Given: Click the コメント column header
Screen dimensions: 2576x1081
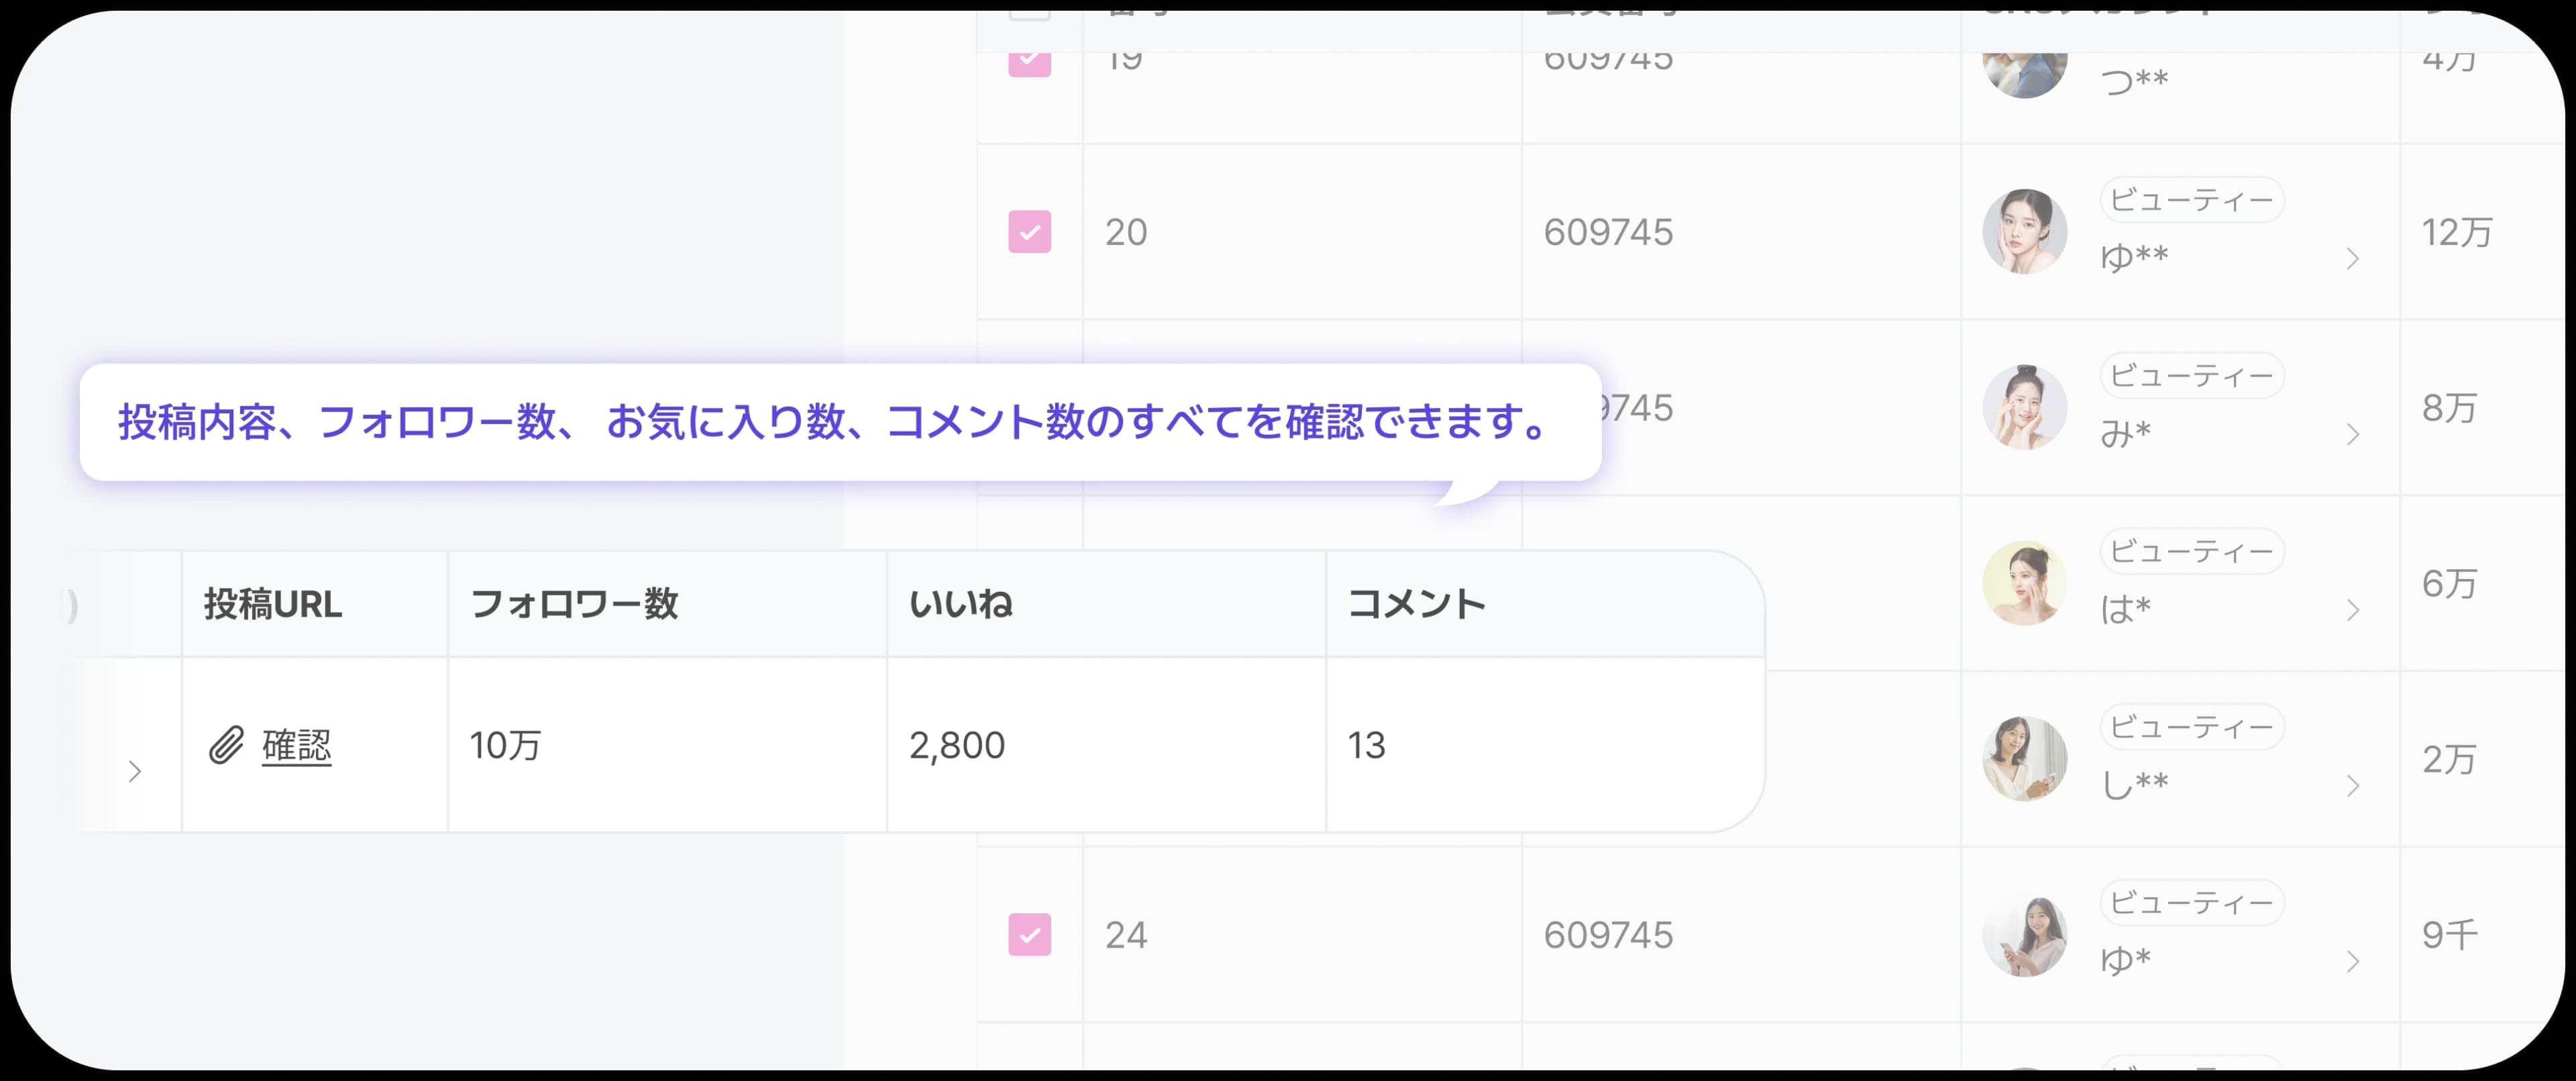Looking at the screenshot, I should pos(1416,604).
